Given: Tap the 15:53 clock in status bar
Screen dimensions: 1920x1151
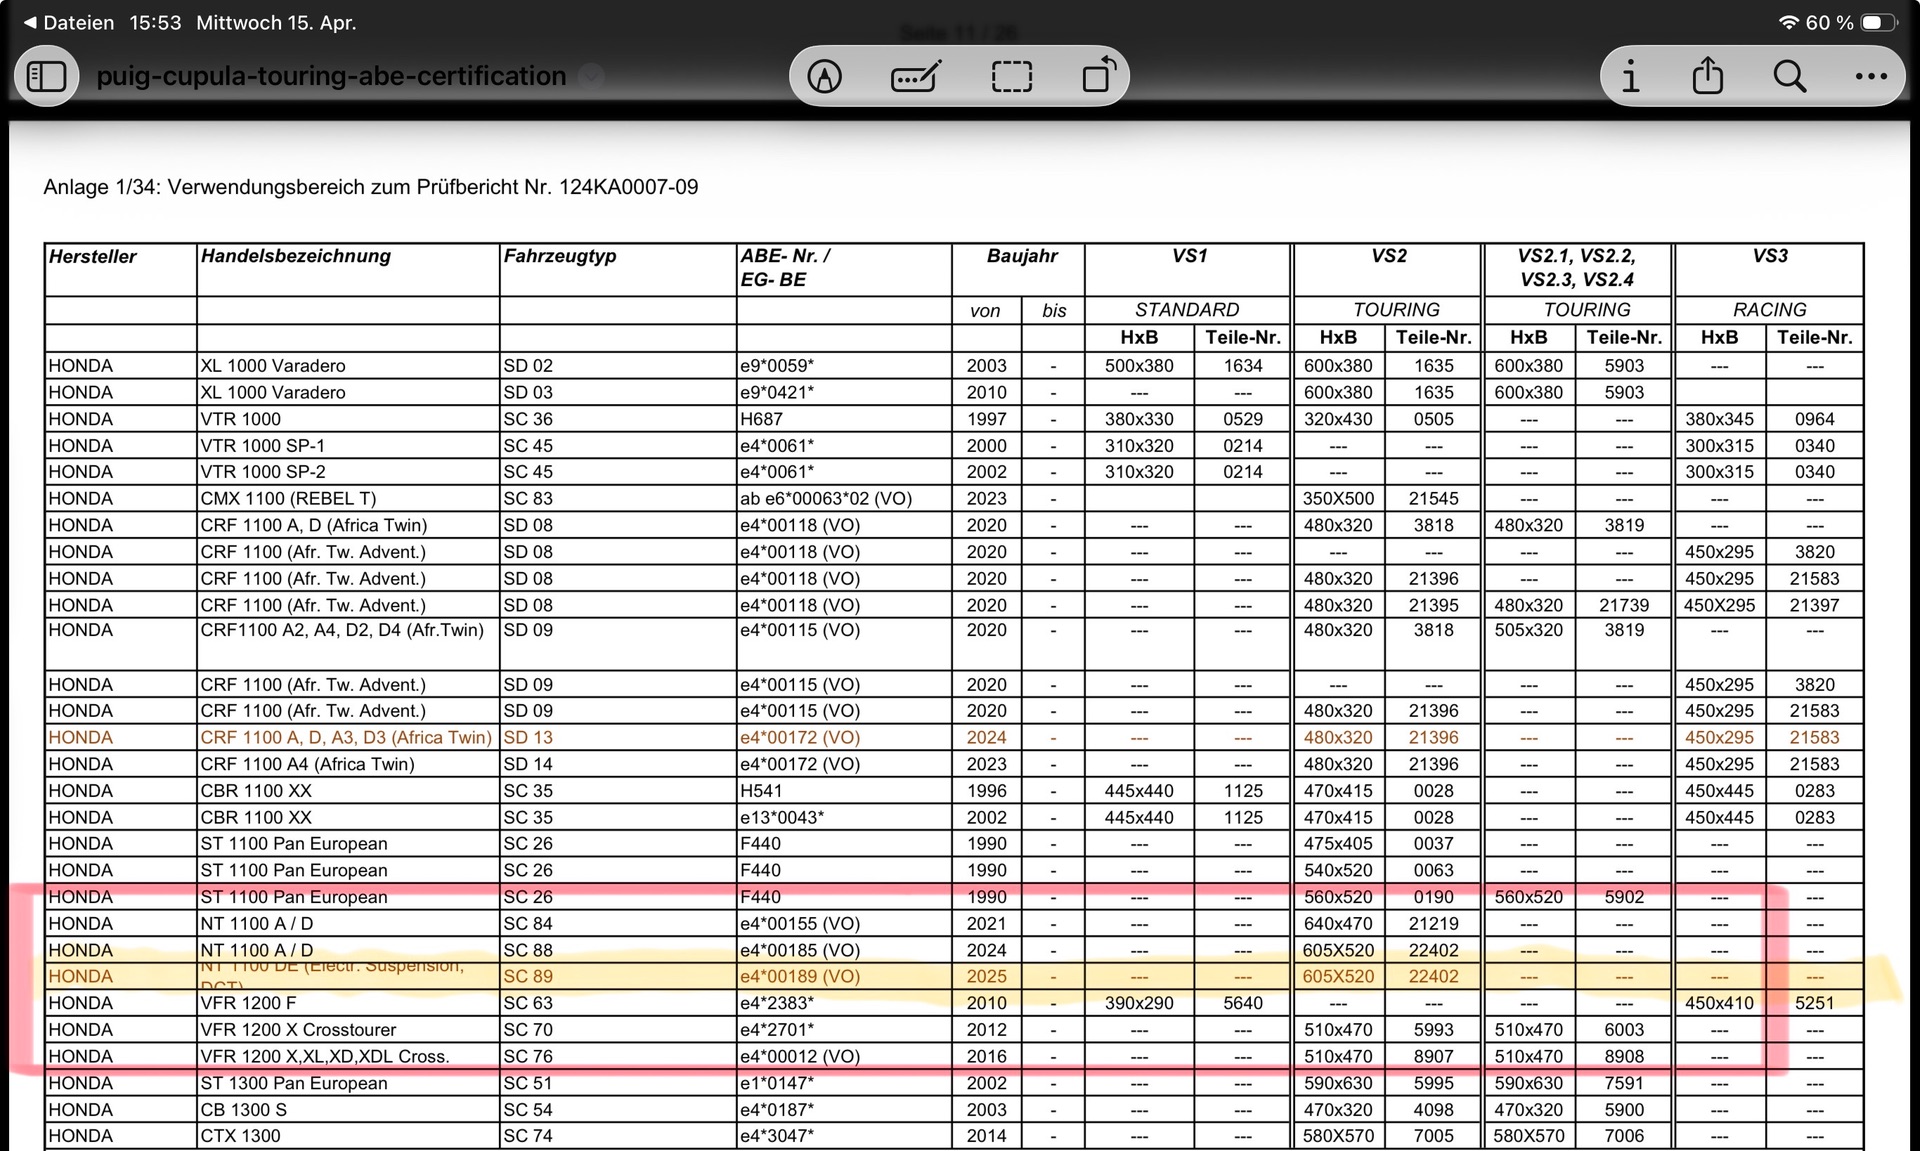Looking at the screenshot, I should (x=155, y=22).
